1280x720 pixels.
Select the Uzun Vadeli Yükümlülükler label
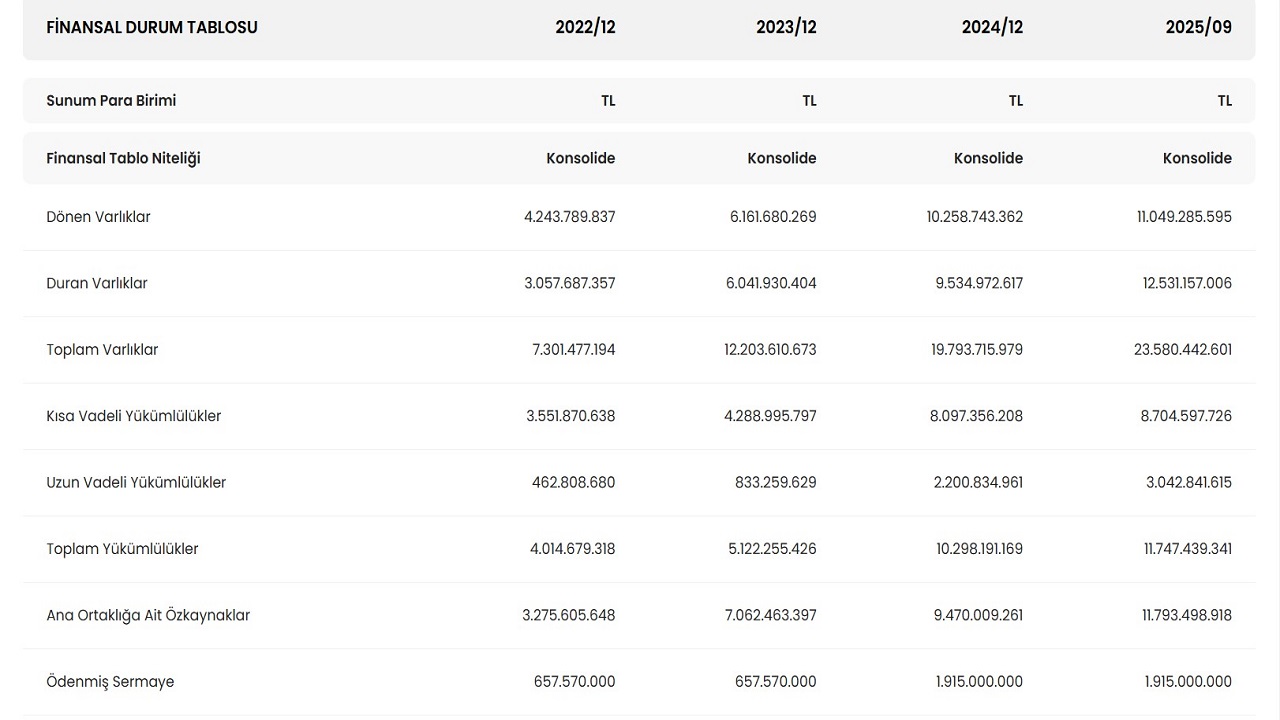(x=136, y=482)
